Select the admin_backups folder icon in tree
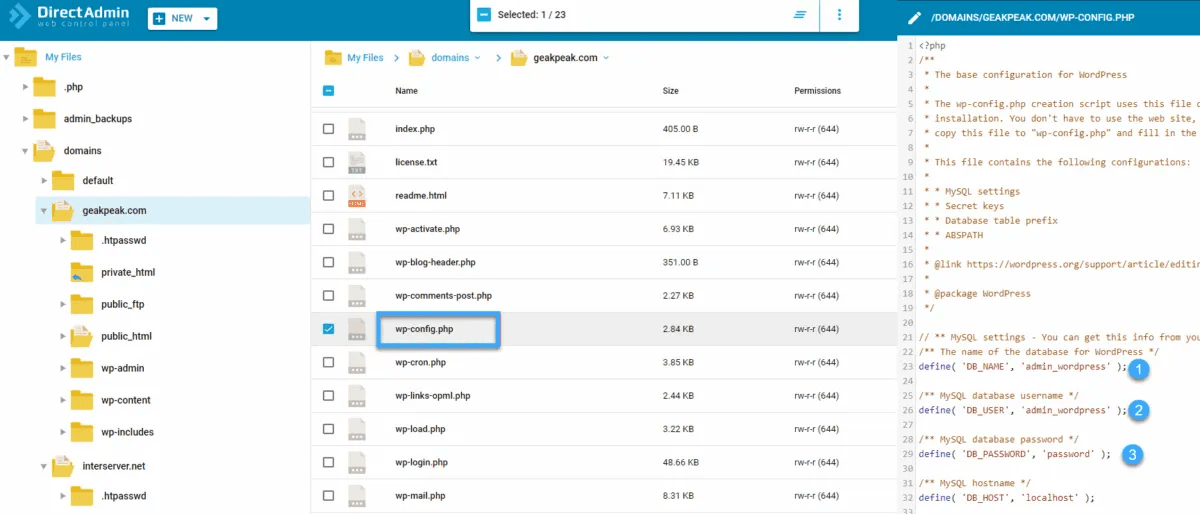 [x=44, y=118]
